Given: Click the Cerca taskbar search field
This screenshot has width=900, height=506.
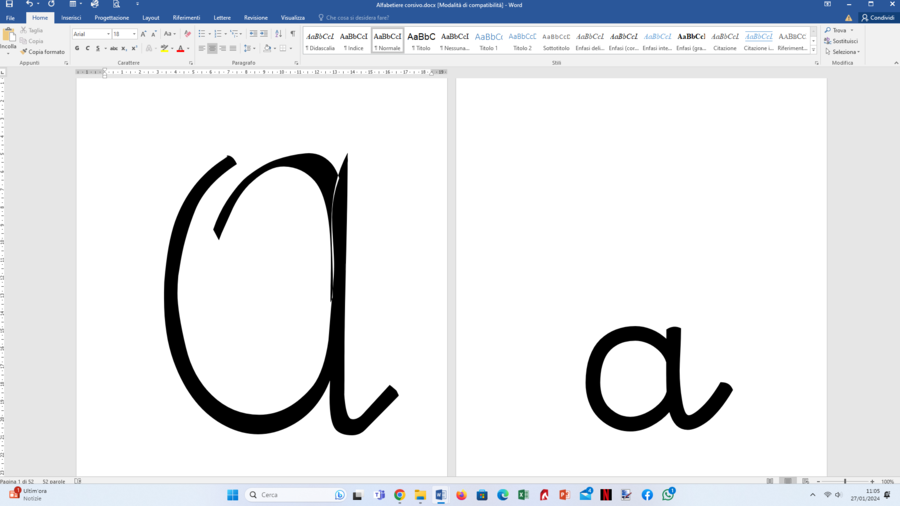Looking at the screenshot, I should point(296,495).
